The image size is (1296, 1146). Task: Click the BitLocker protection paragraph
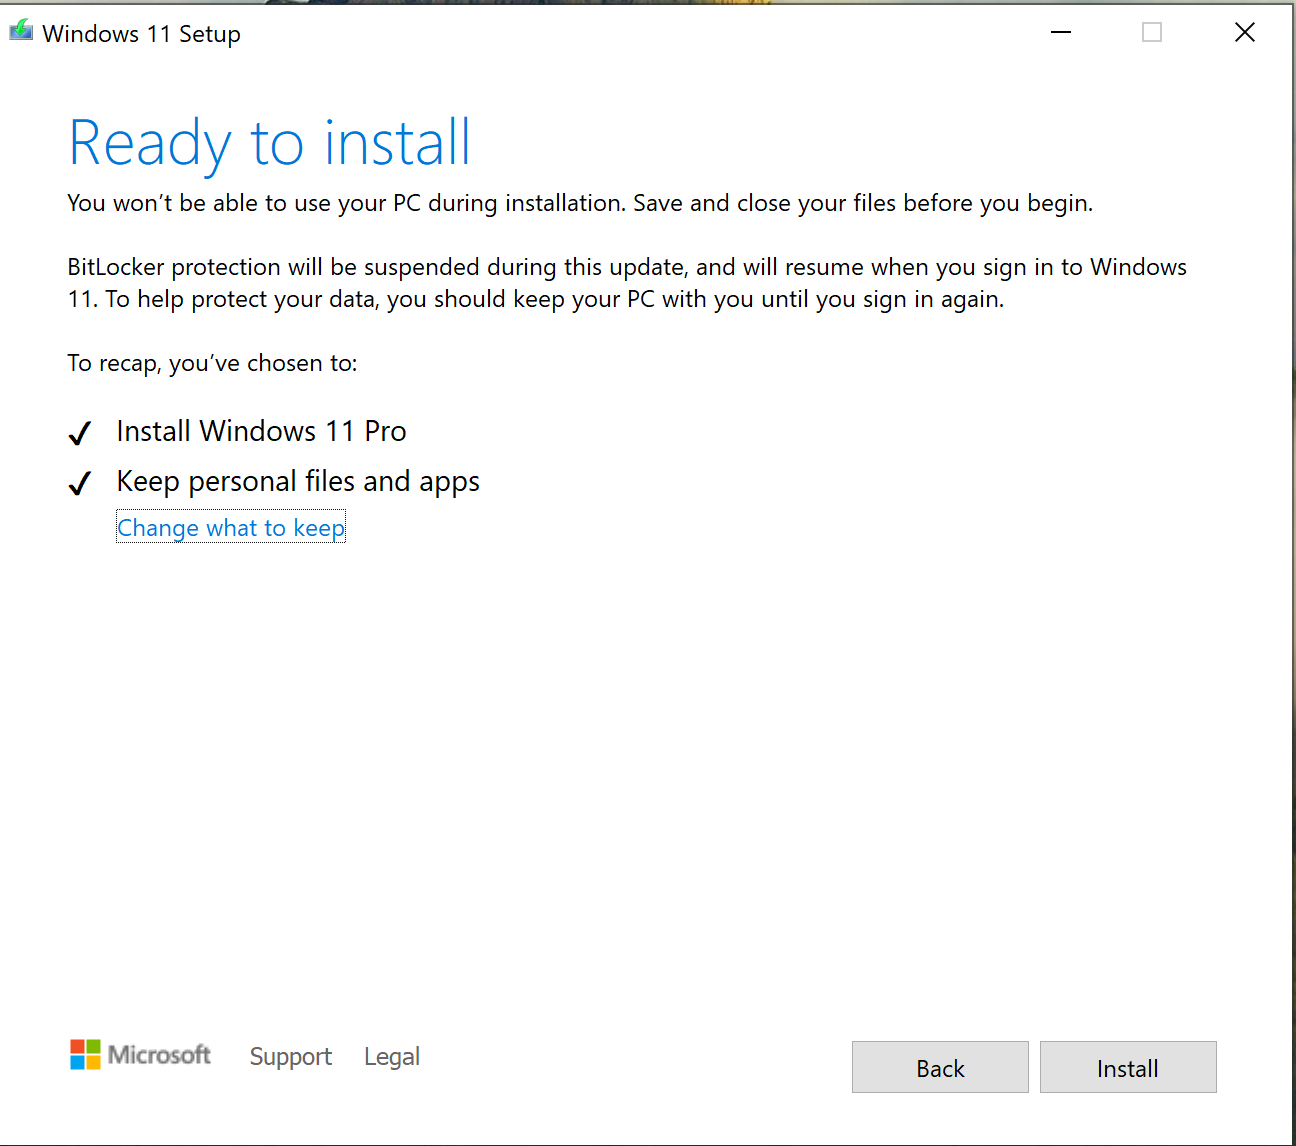click(627, 283)
